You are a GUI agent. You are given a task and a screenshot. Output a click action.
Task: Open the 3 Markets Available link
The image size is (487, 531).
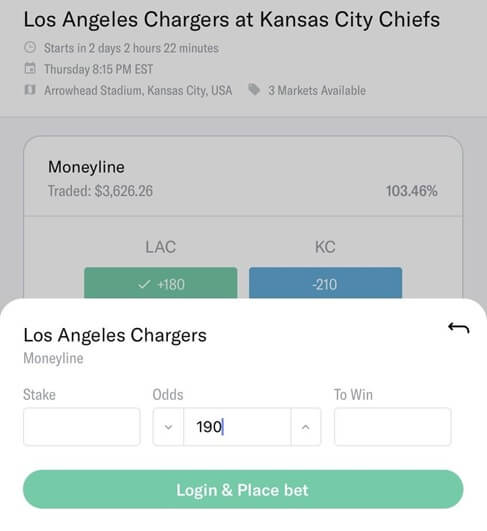click(317, 90)
